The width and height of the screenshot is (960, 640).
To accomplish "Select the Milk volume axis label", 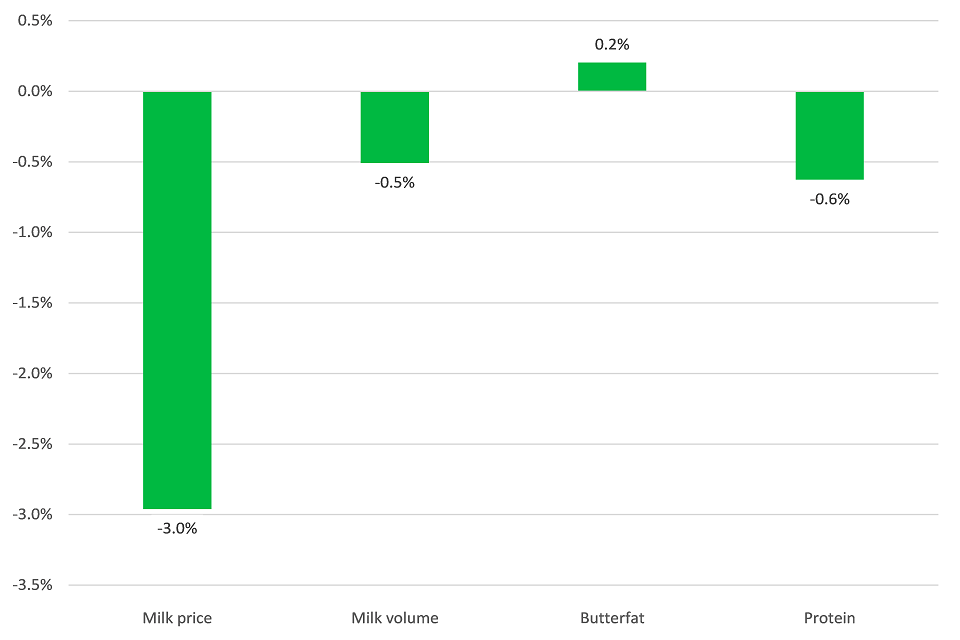I will pyautogui.click(x=395, y=618).
